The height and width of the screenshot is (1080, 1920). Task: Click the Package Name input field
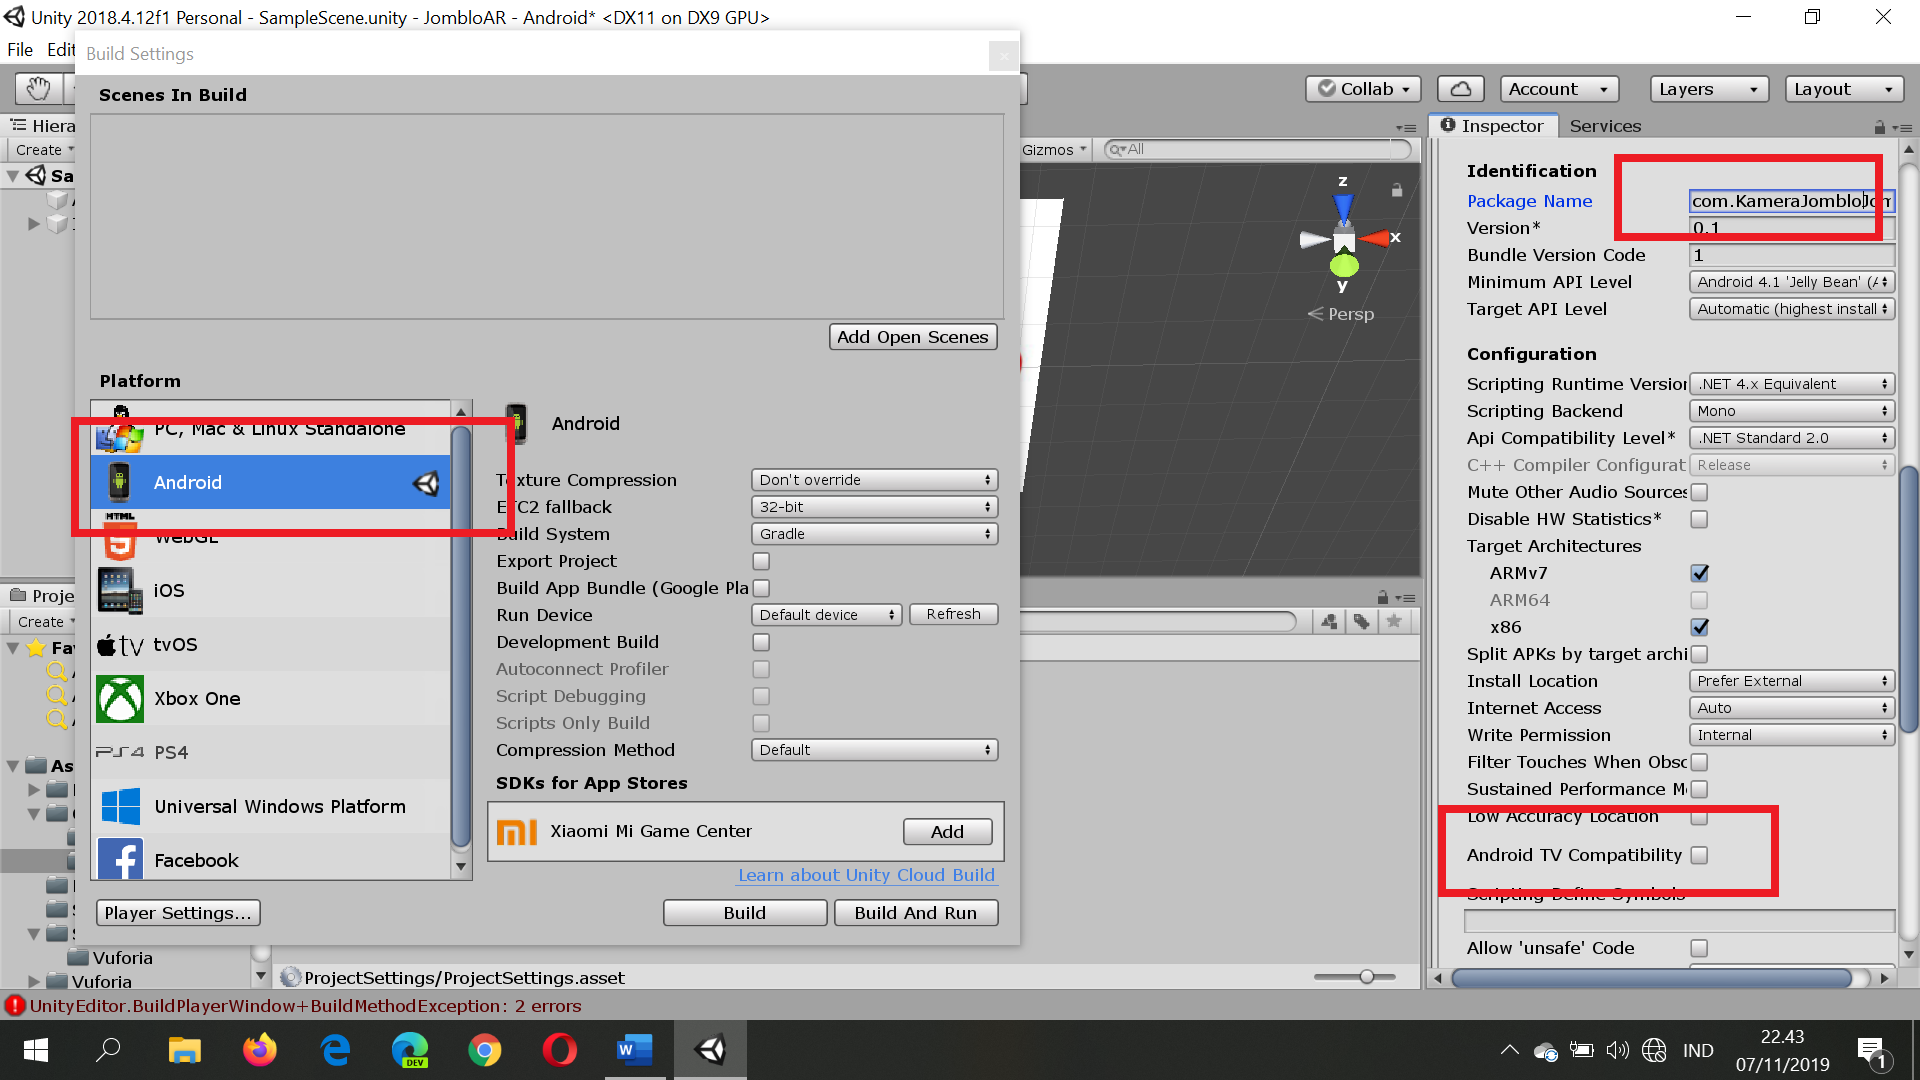tap(1792, 201)
